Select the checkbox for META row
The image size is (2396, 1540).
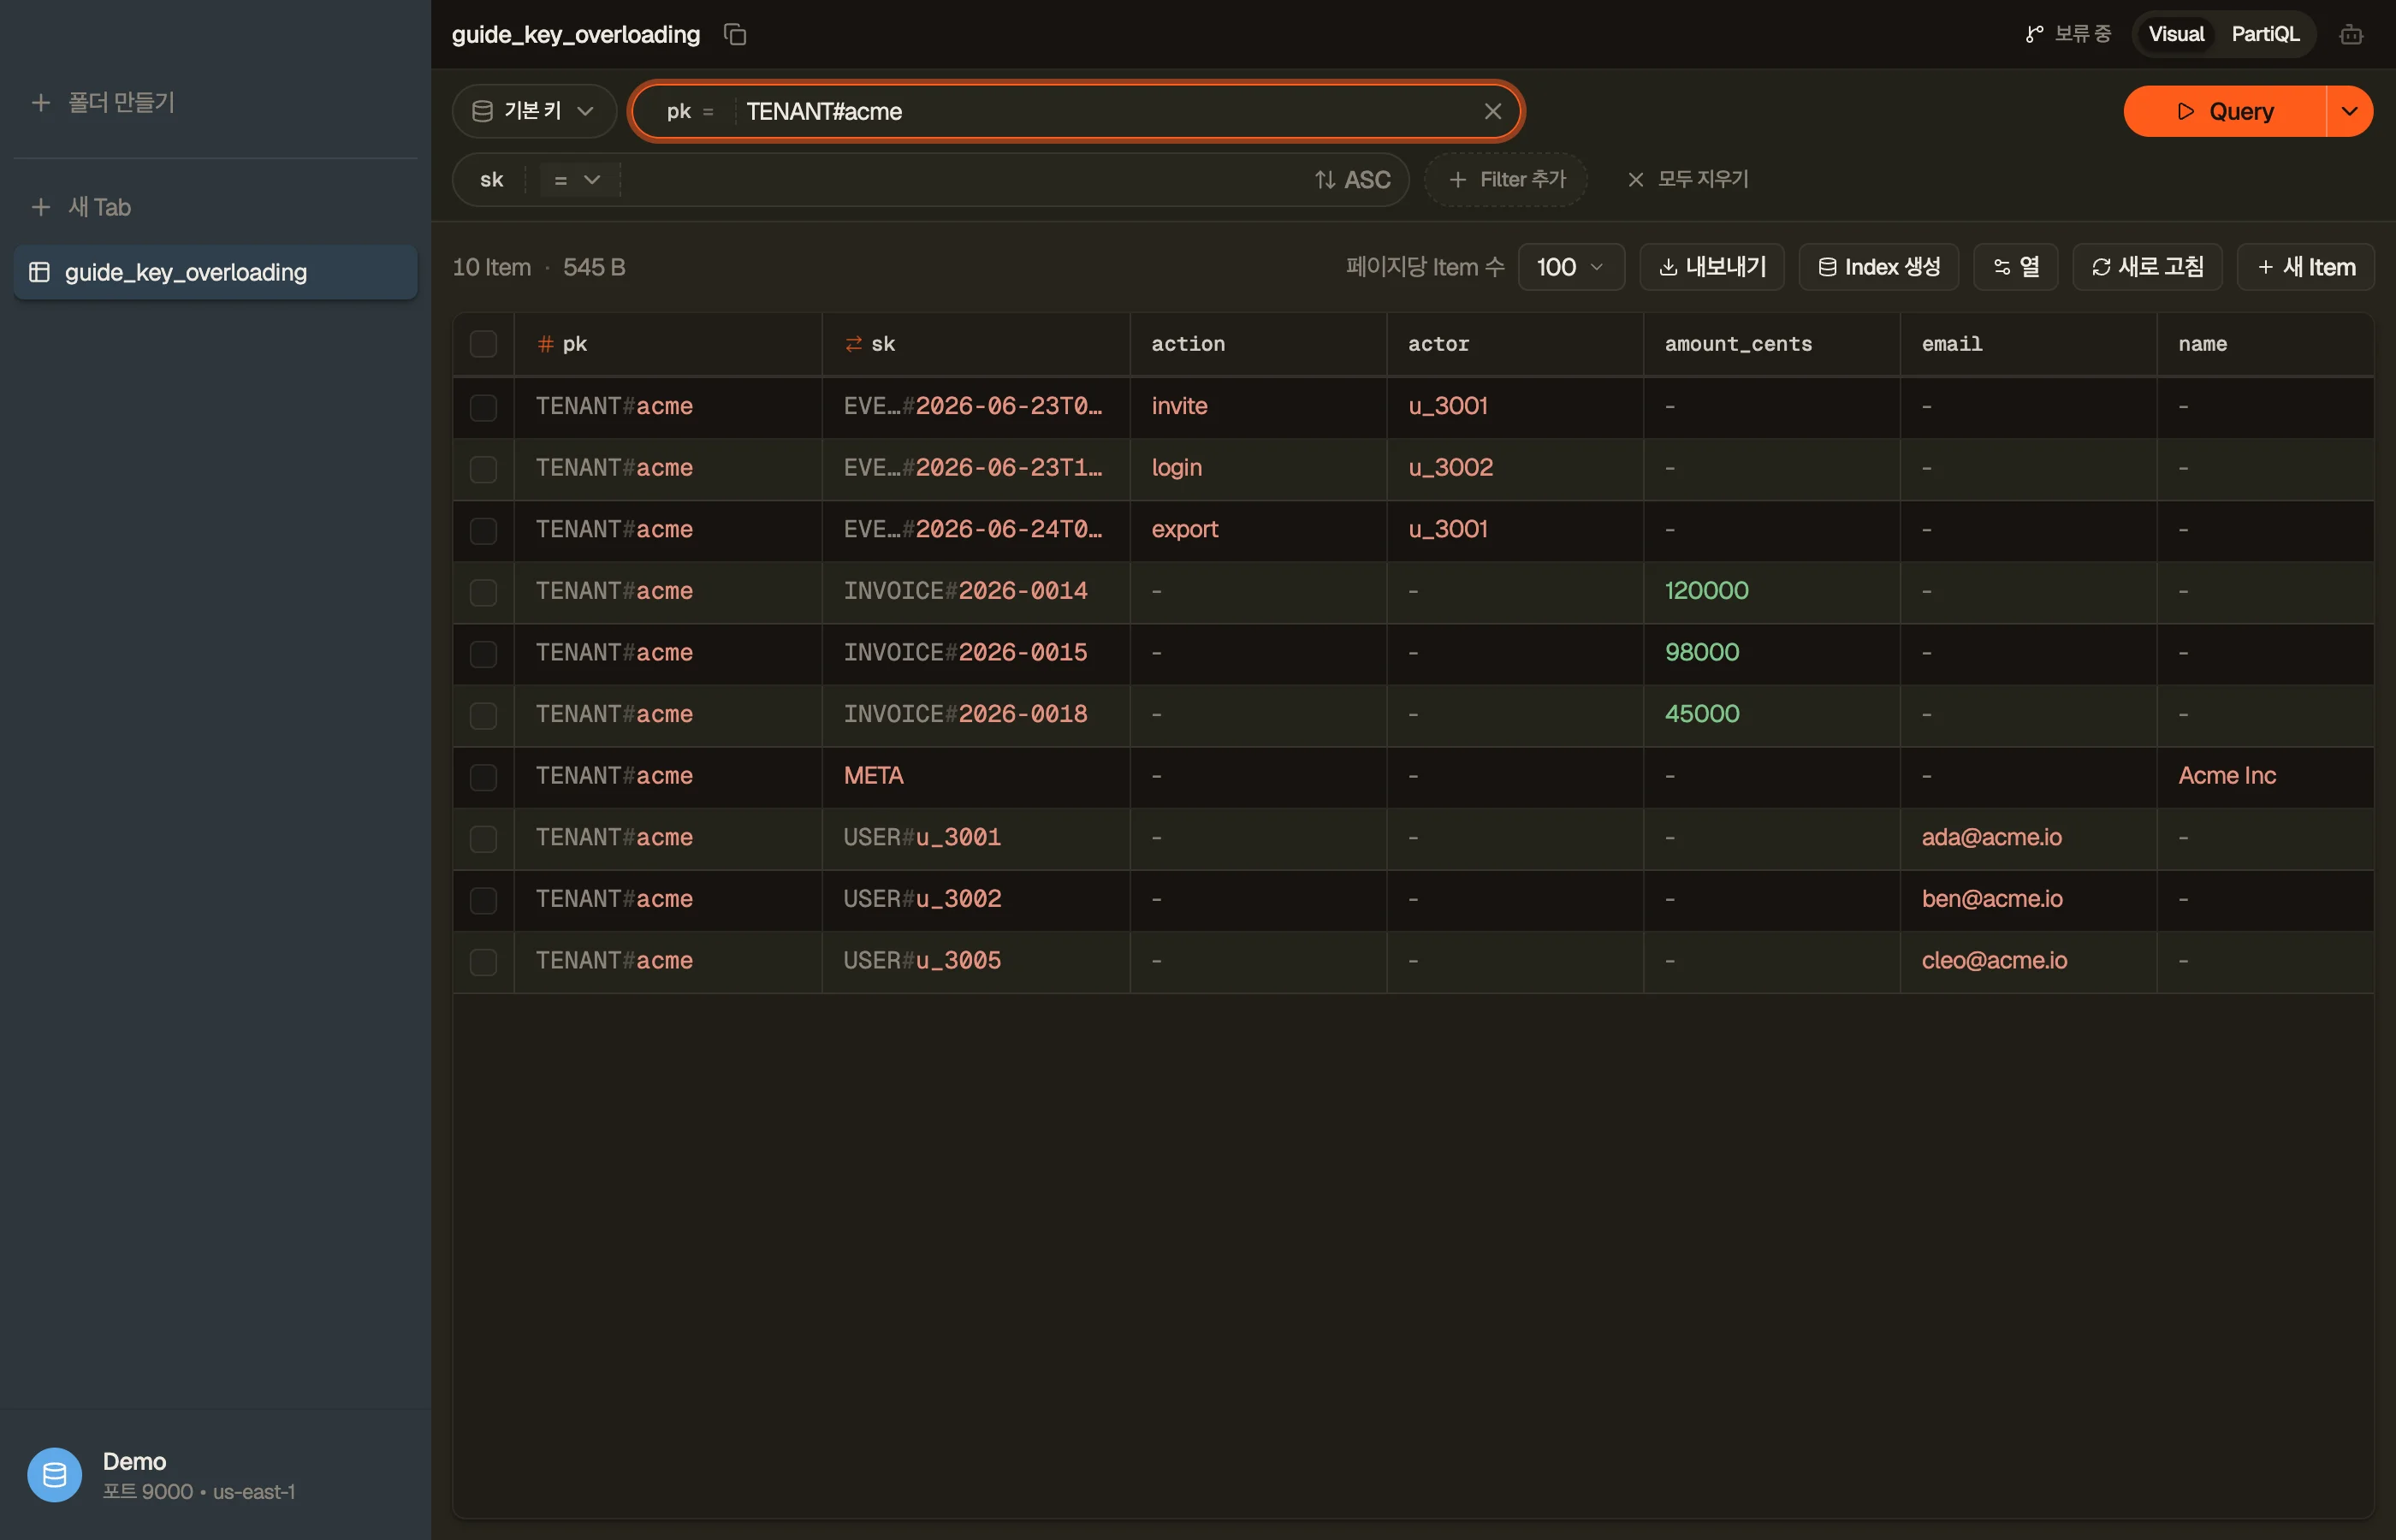pos(483,777)
